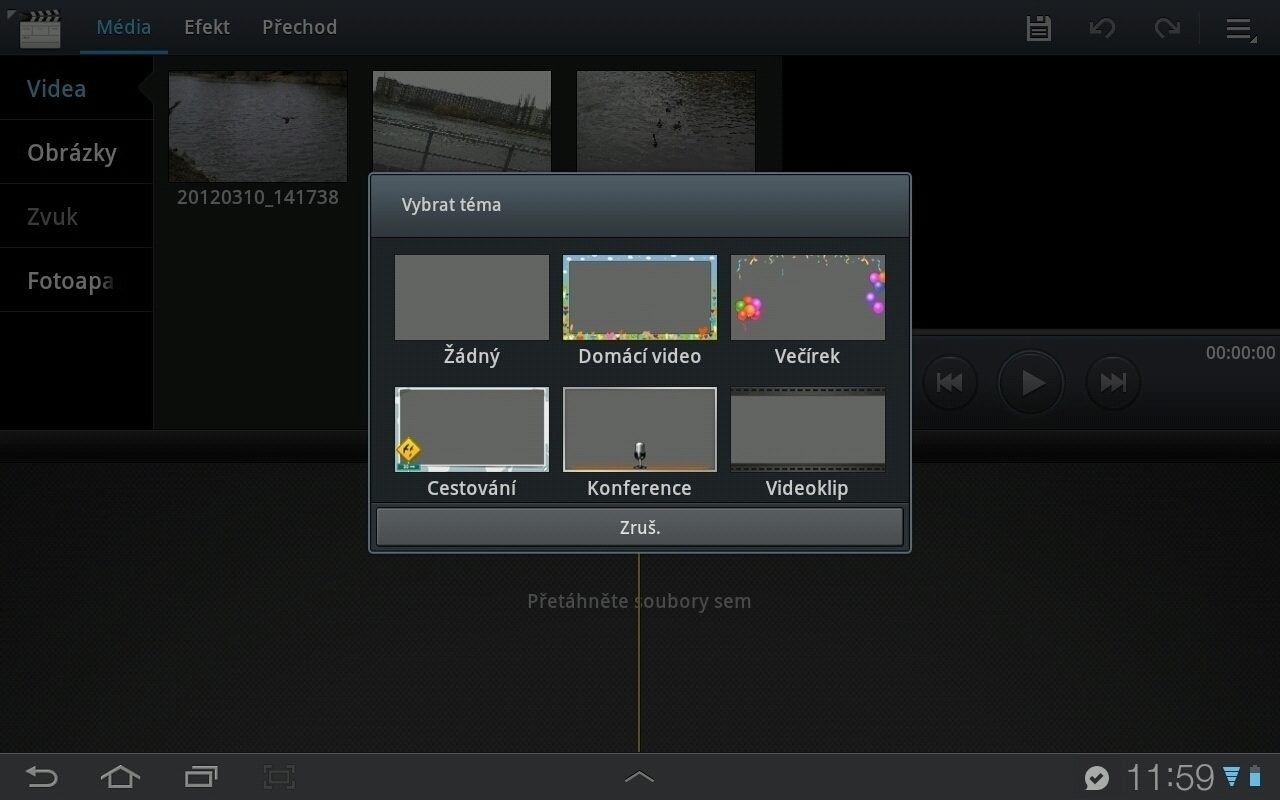Click the save floppy disk icon
Screen dimensions: 1280x800
[x=1039, y=28]
